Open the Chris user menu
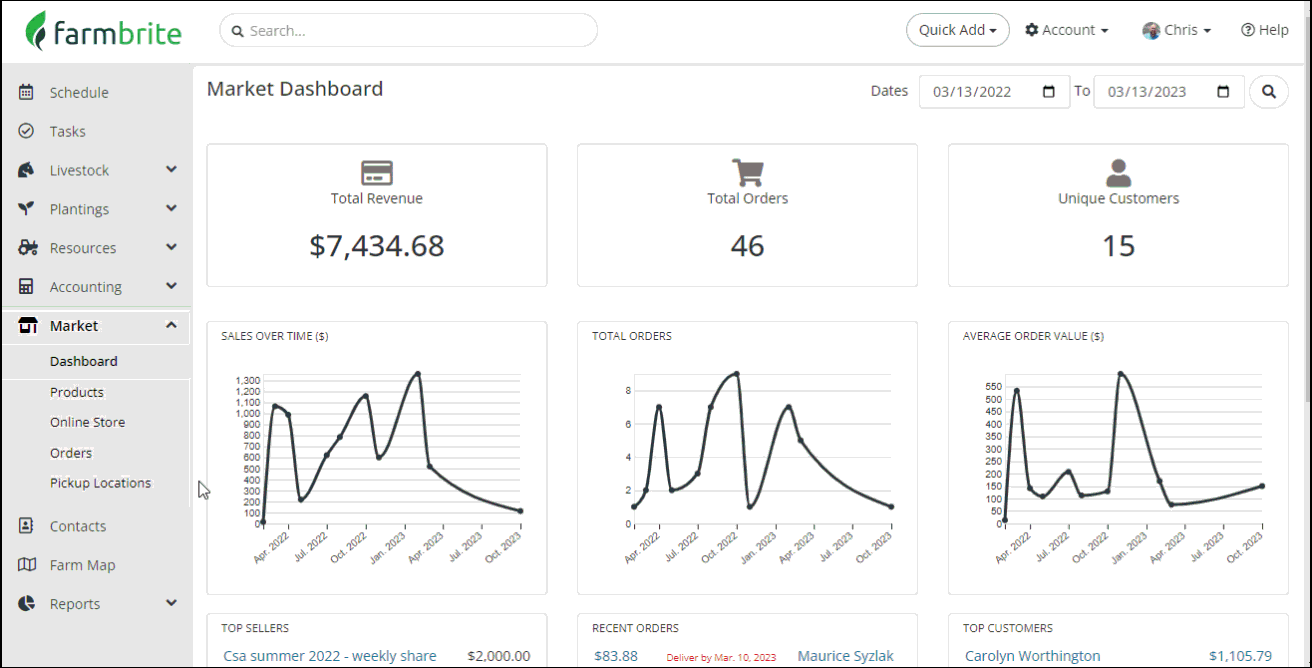This screenshot has width=1312, height=668. pos(1177,30)
